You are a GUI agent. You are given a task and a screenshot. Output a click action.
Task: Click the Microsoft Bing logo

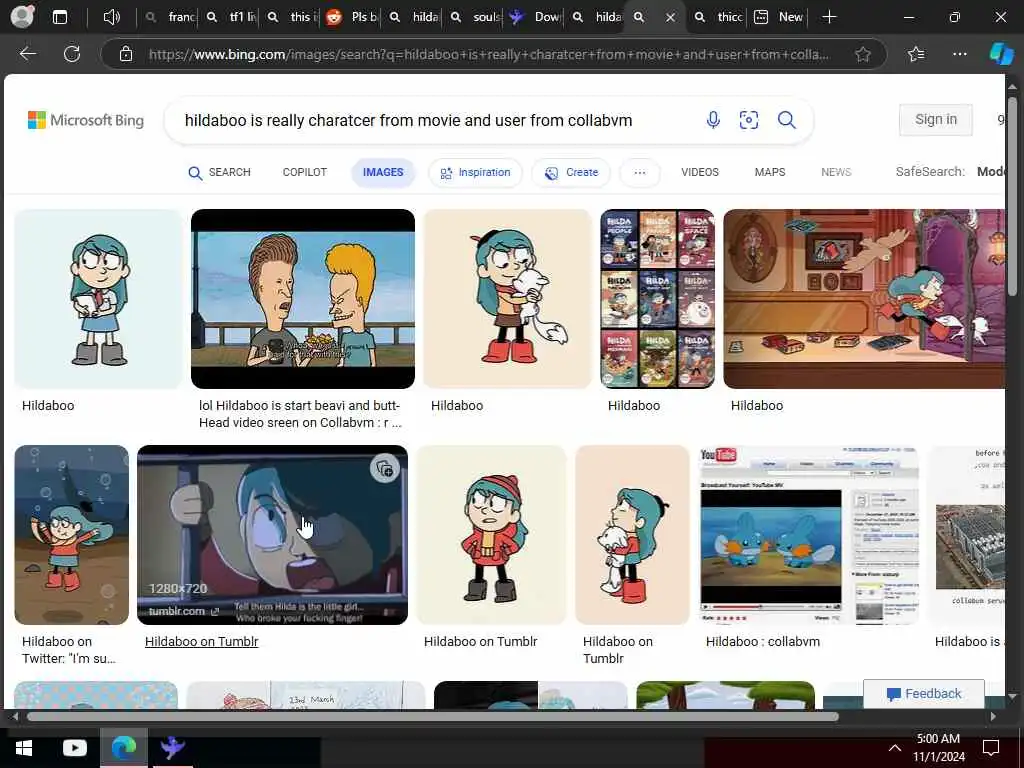86,120
